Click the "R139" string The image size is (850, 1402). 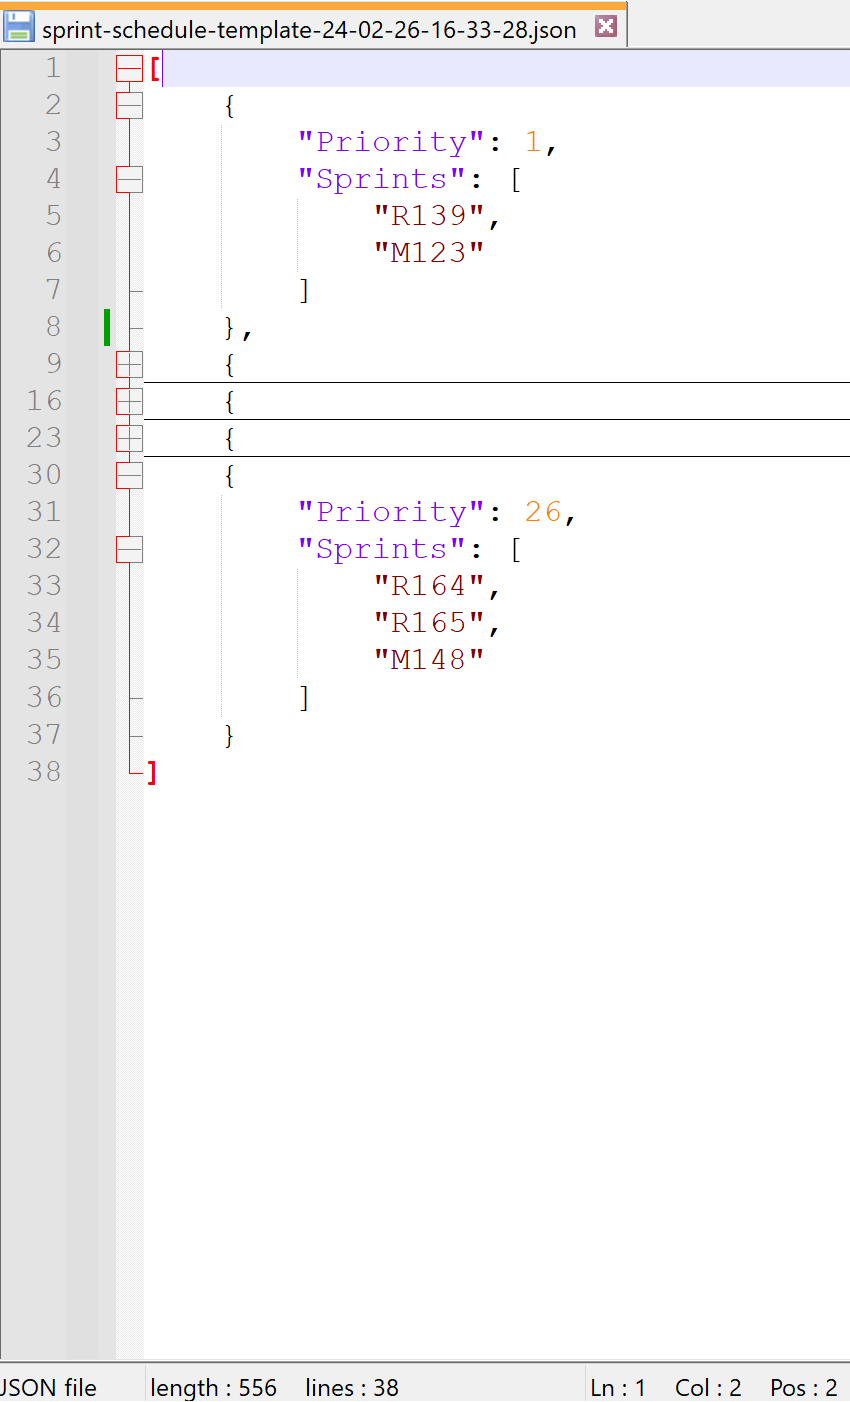(430, 216)
